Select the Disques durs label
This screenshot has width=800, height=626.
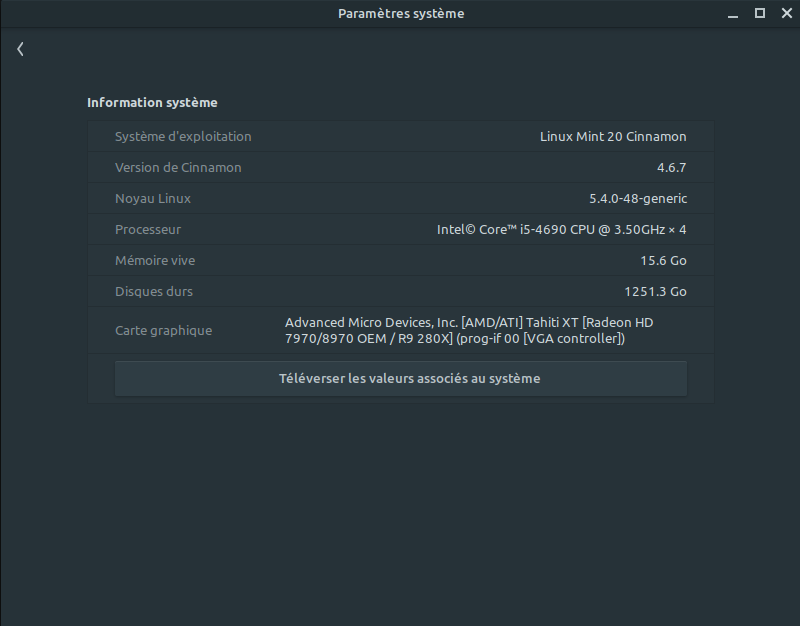(x=154, y=291)
